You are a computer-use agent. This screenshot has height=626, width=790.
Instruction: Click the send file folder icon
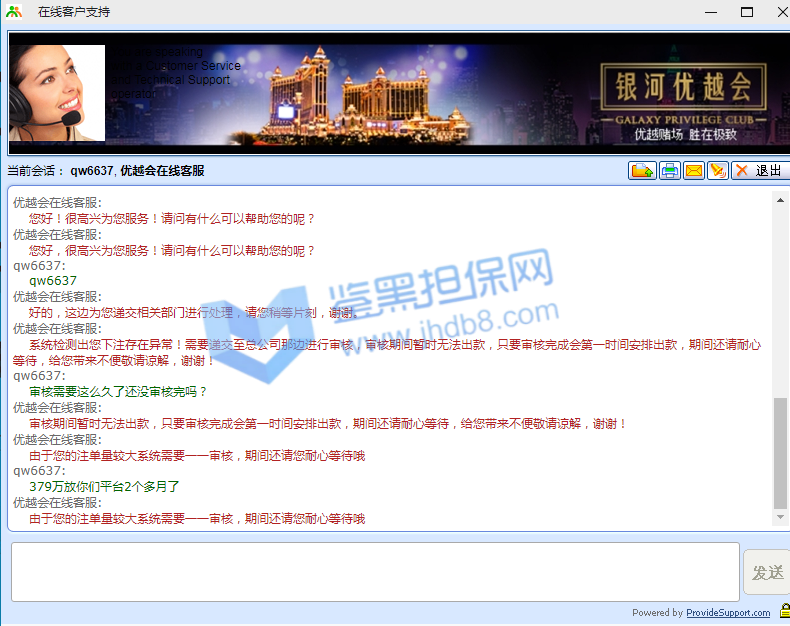[642, 171]
